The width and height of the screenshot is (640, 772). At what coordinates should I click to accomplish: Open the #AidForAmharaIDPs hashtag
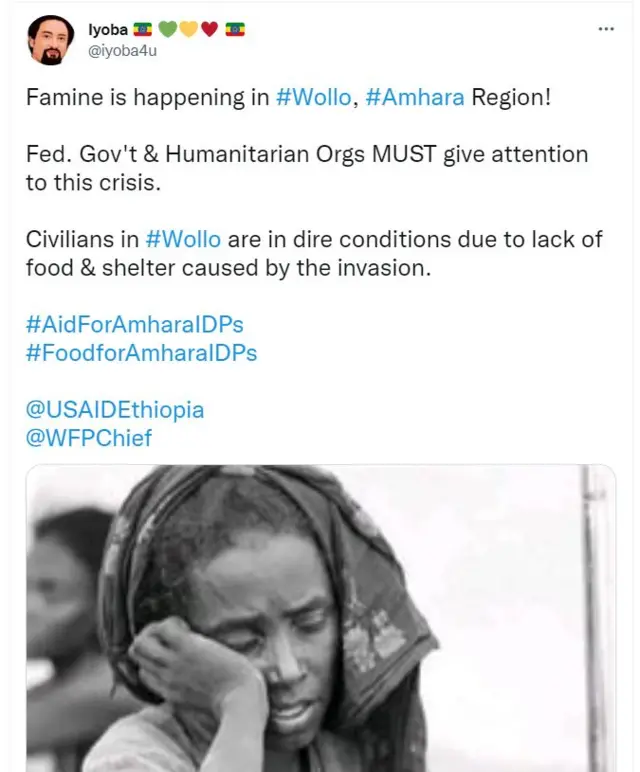pyautogui.click(x=135, y=325)
